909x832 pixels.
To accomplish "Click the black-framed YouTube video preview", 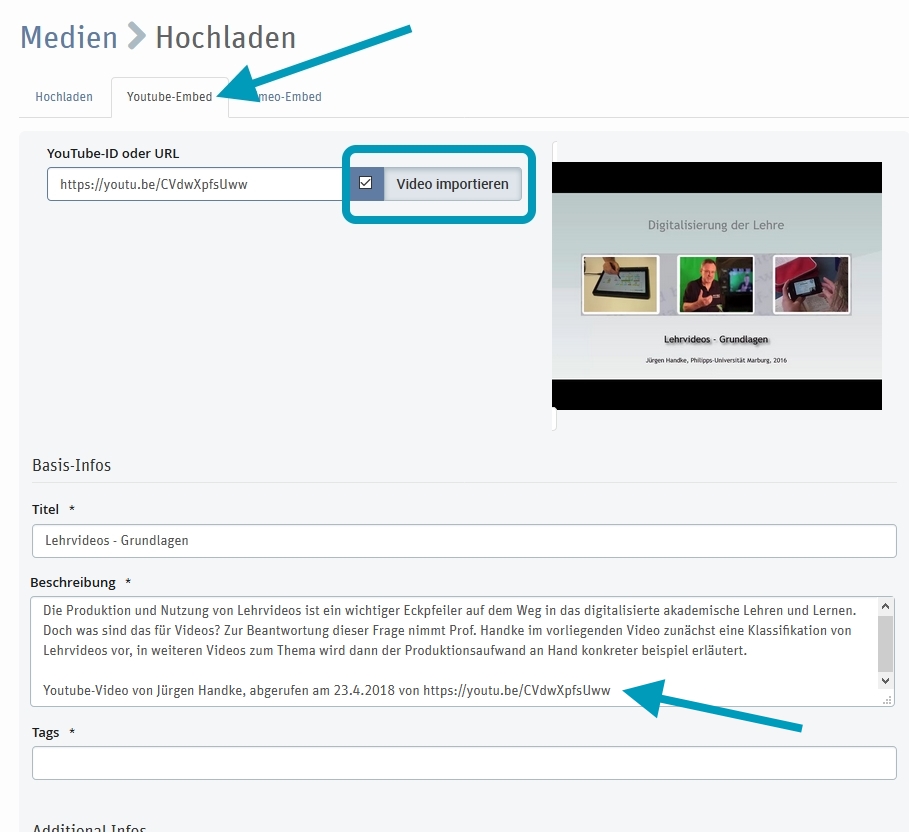I will (x=716, y=285).
